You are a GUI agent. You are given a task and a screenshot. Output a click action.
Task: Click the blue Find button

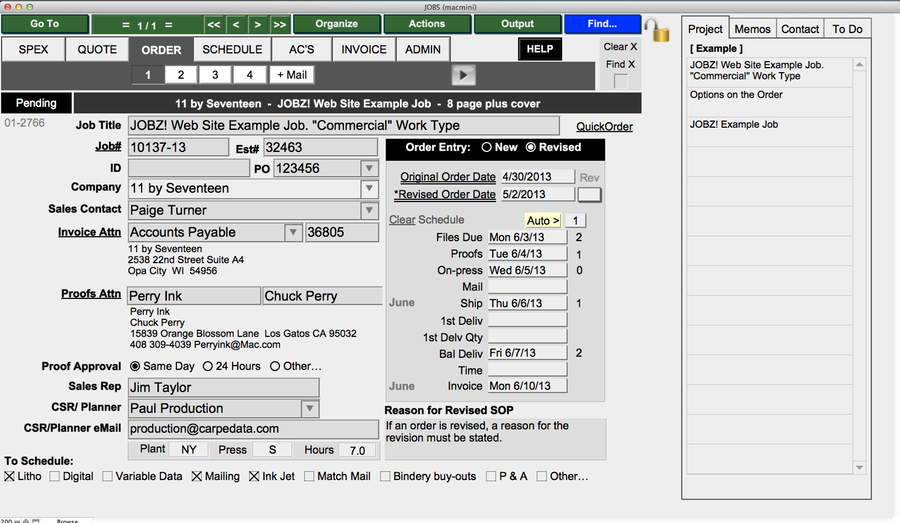(x=602, y=24)
